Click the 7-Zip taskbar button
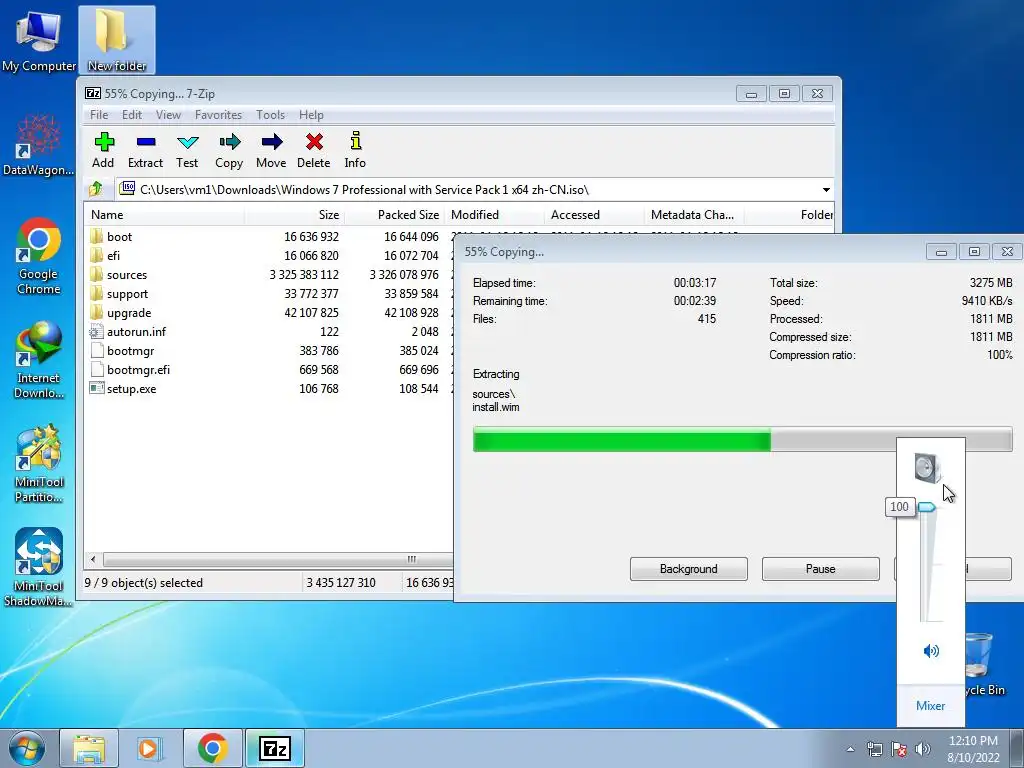The image size is (1024, 768). [x=274, y=748]
